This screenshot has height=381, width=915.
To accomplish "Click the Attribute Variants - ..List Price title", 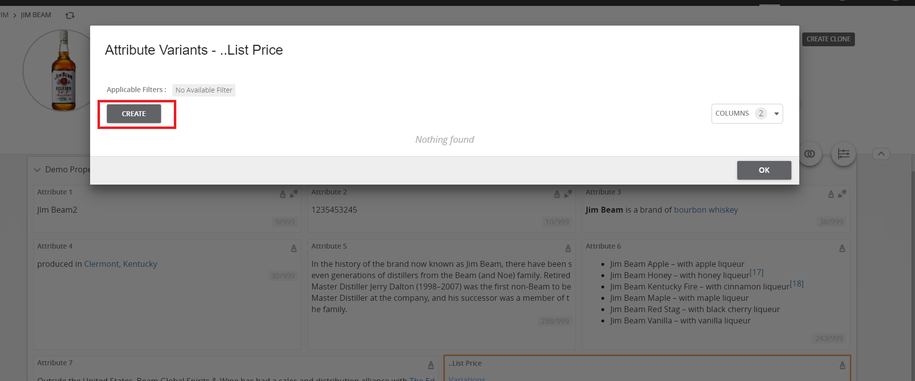I will pyautogui.click(x=194, y=50).
